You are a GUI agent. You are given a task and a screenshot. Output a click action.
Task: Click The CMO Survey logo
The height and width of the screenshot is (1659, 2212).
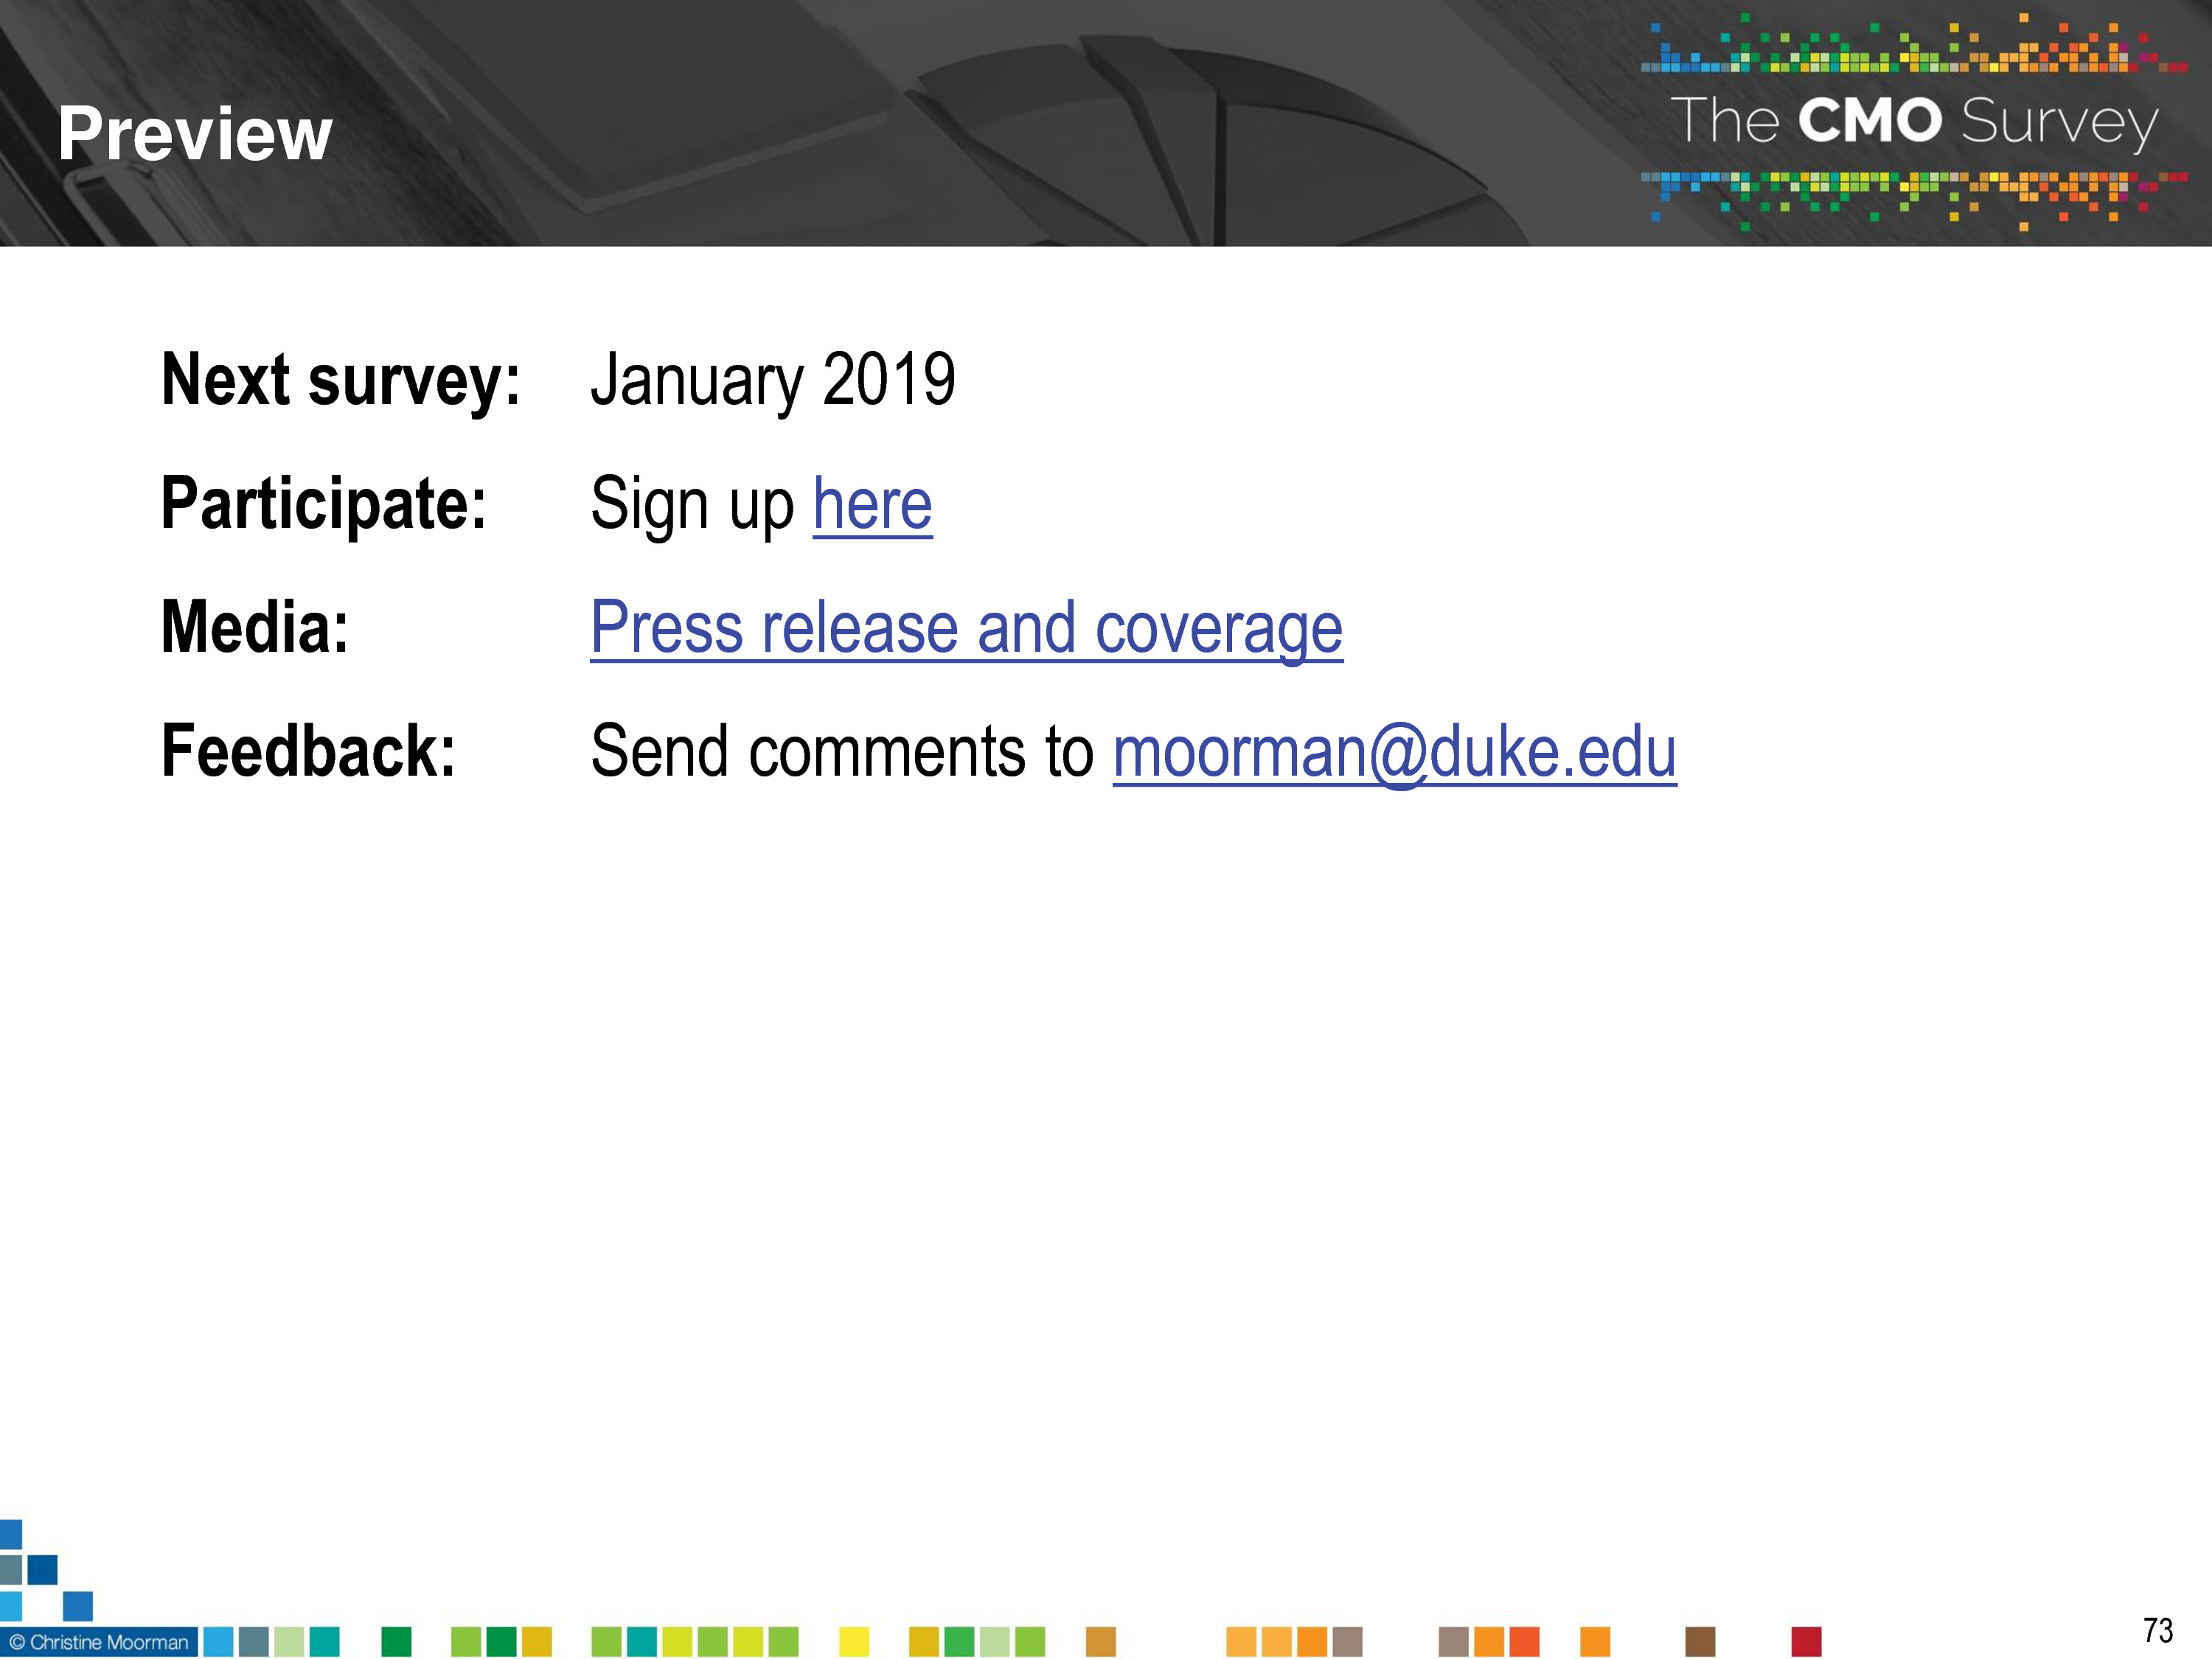(1913, 122)
